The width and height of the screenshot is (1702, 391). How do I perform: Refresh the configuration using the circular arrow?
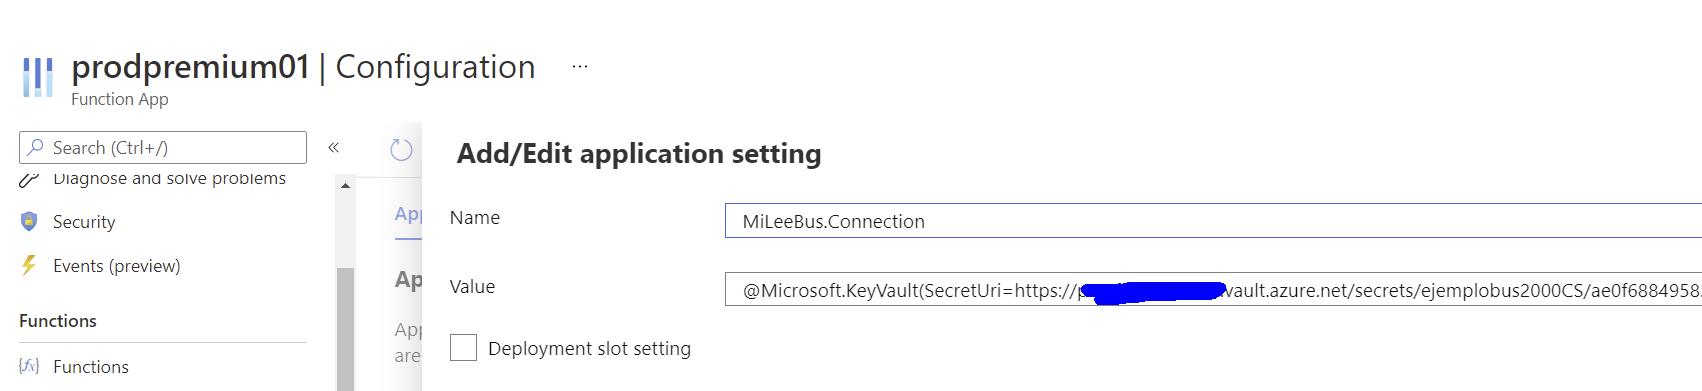tap(401, 150)
